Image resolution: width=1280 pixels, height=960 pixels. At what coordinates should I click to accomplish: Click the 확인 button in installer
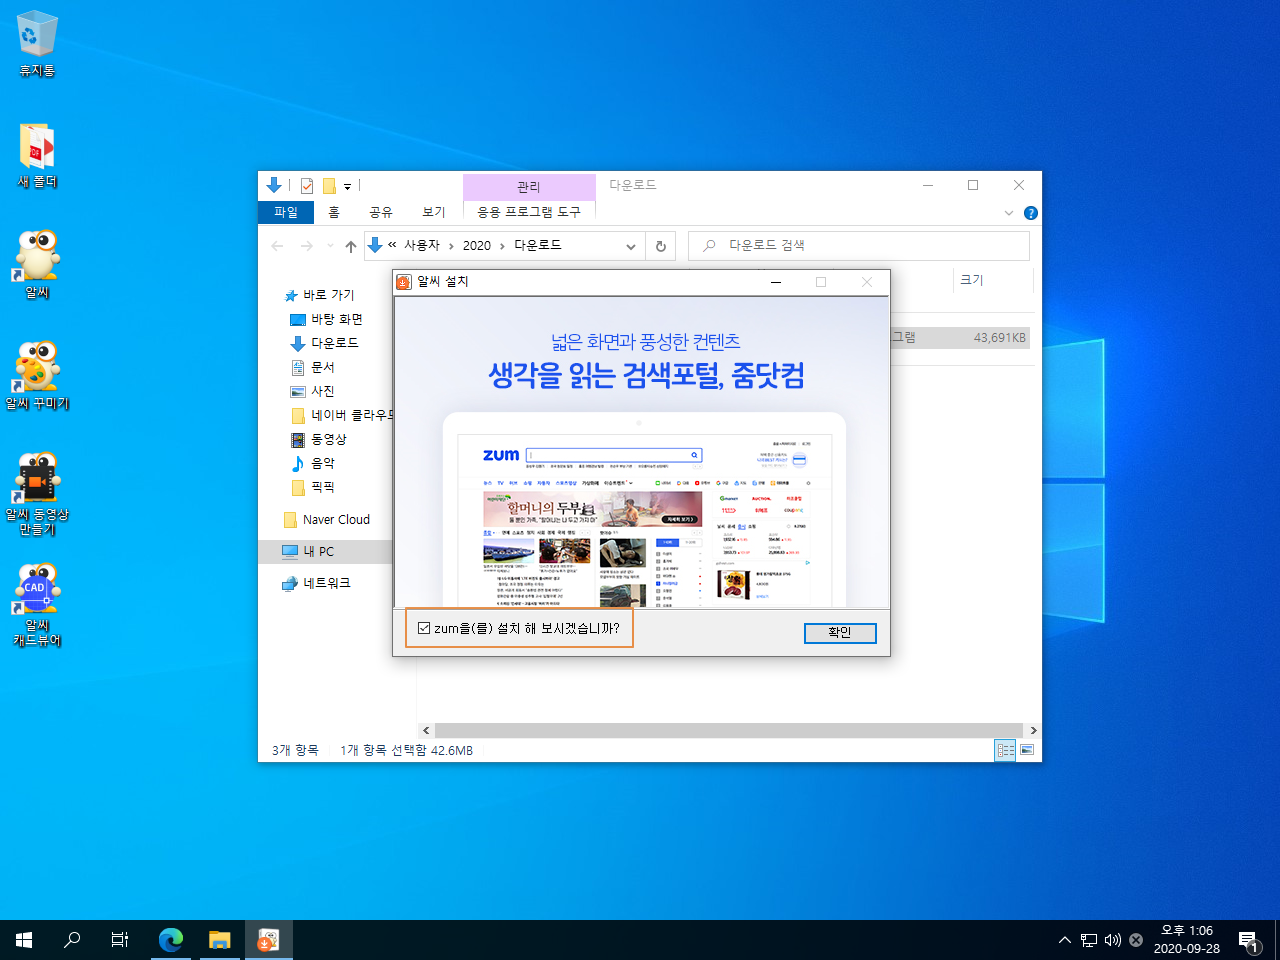(840, 633)
